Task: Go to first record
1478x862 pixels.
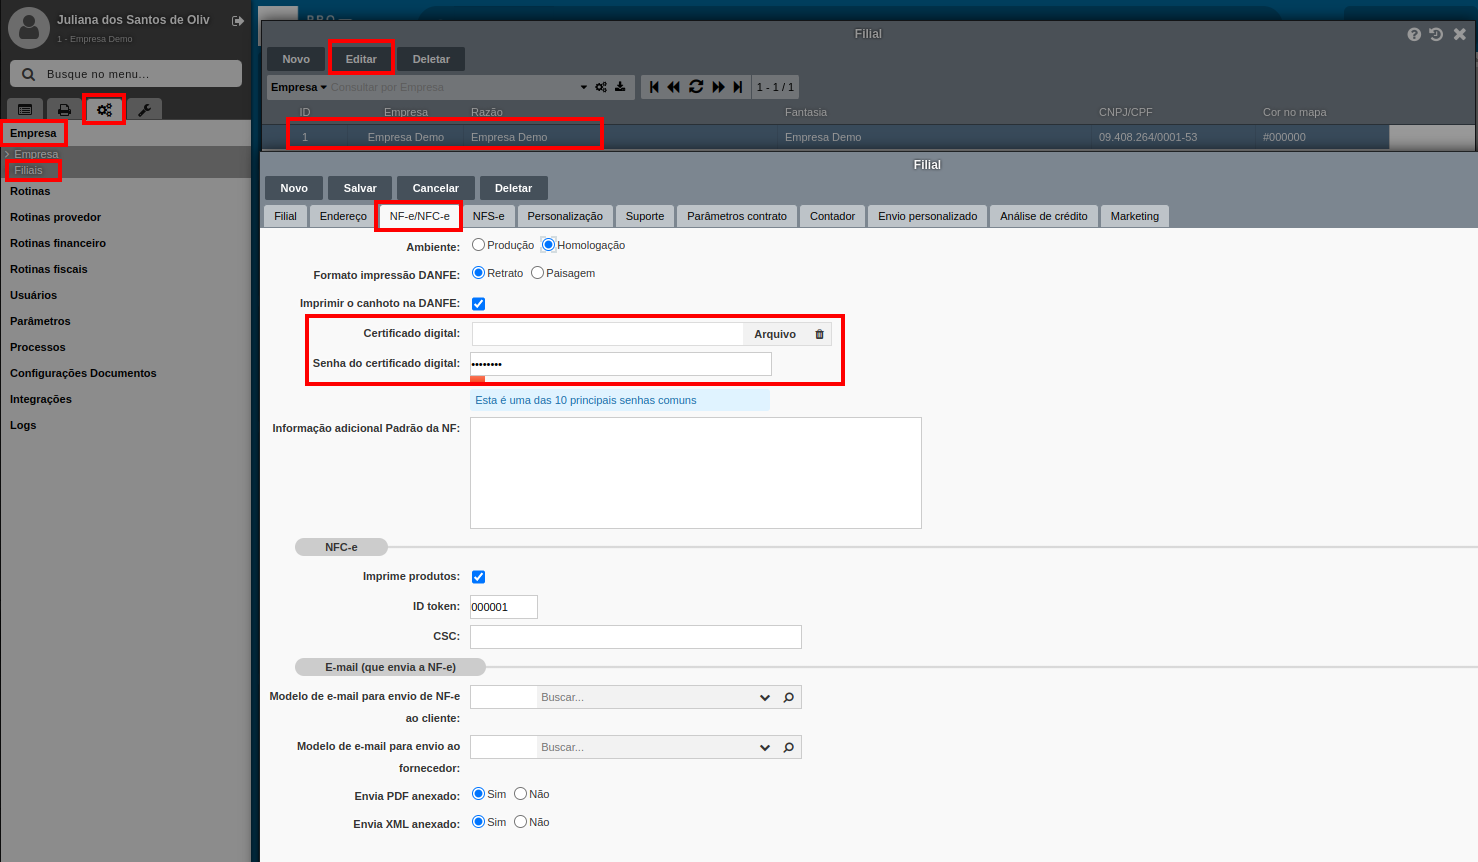Action: [x=654, y=87]
